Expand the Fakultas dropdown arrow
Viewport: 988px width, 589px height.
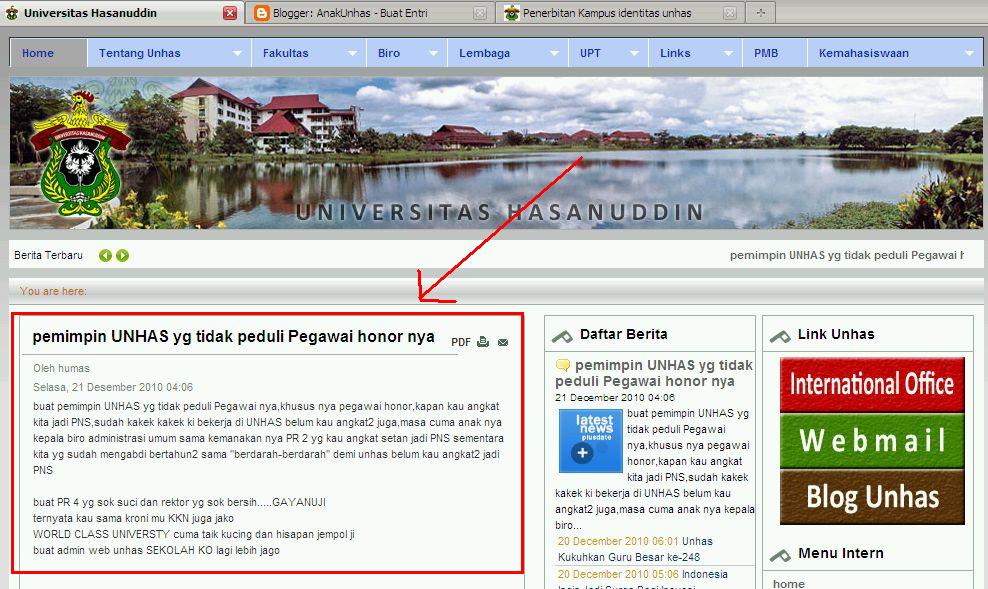(353, 54)
